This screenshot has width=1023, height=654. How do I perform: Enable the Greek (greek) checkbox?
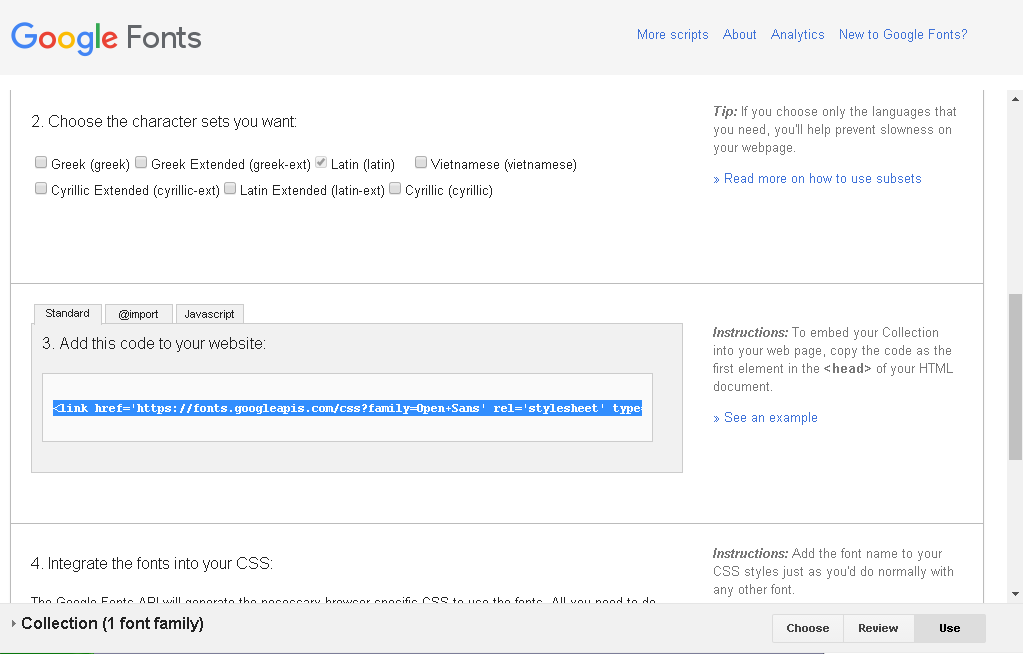pyautogui.click(x=41, y=163)
